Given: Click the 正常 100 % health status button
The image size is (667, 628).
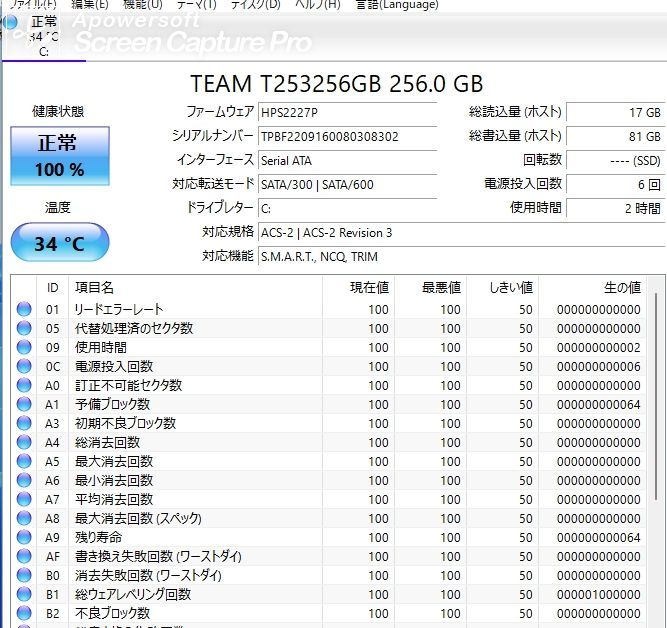Looking at the screenshot, I should [59, 155].
